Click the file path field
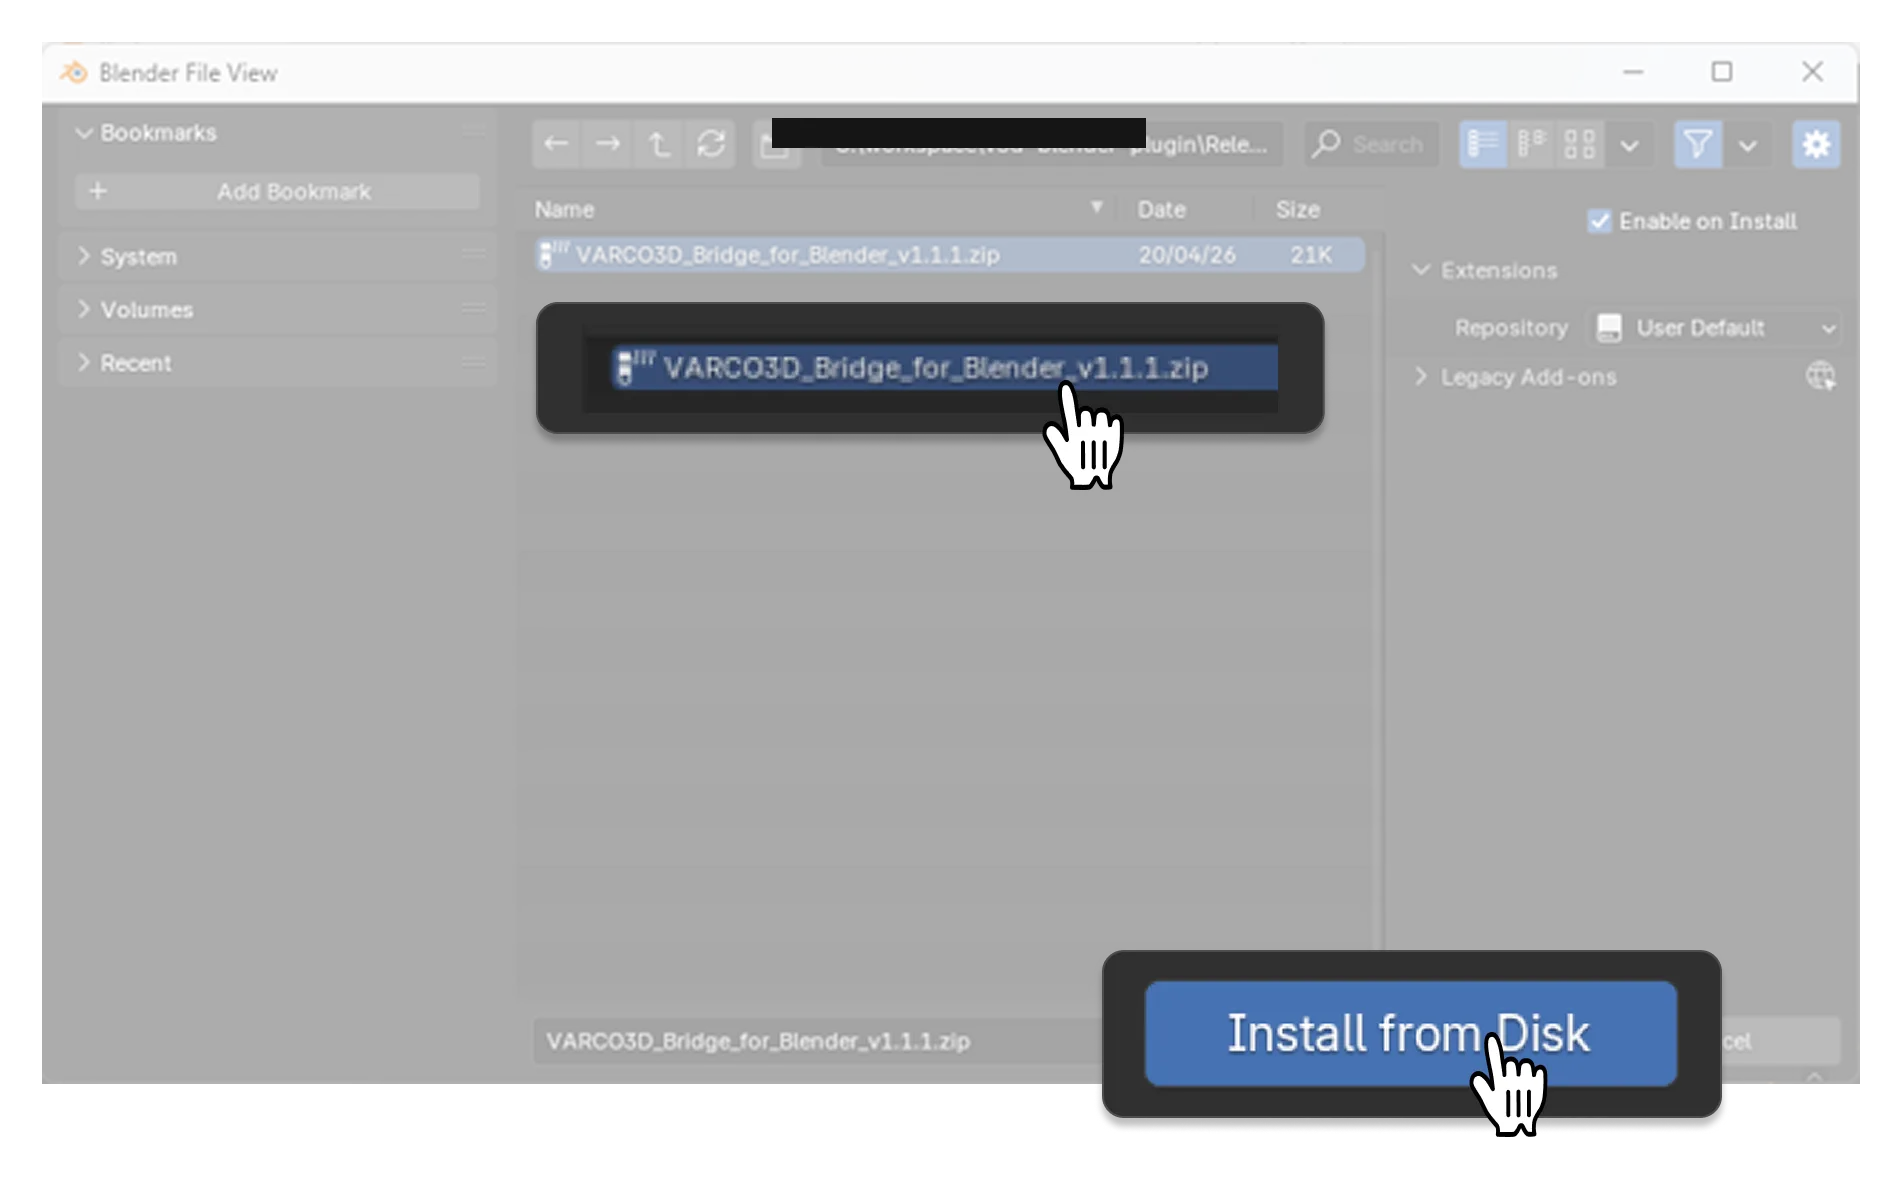 point(1052,145)
